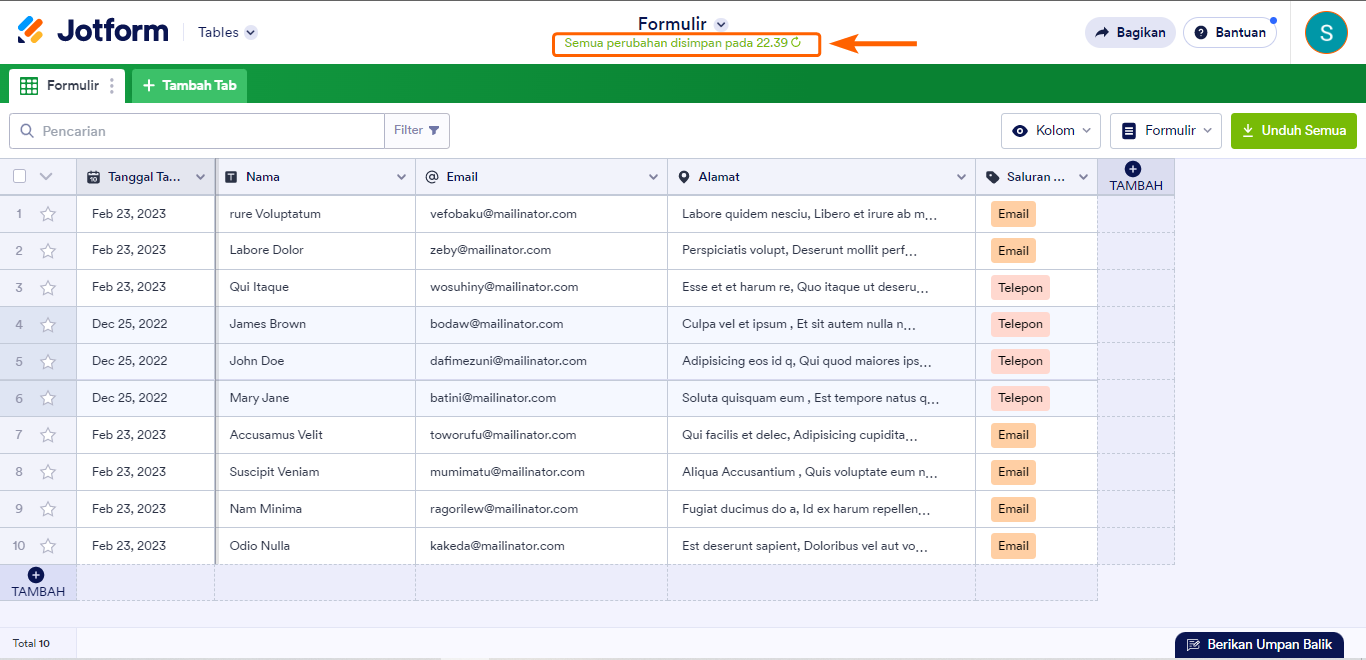
Task: Click the Pencarian search field
Action: coord(200,131)
